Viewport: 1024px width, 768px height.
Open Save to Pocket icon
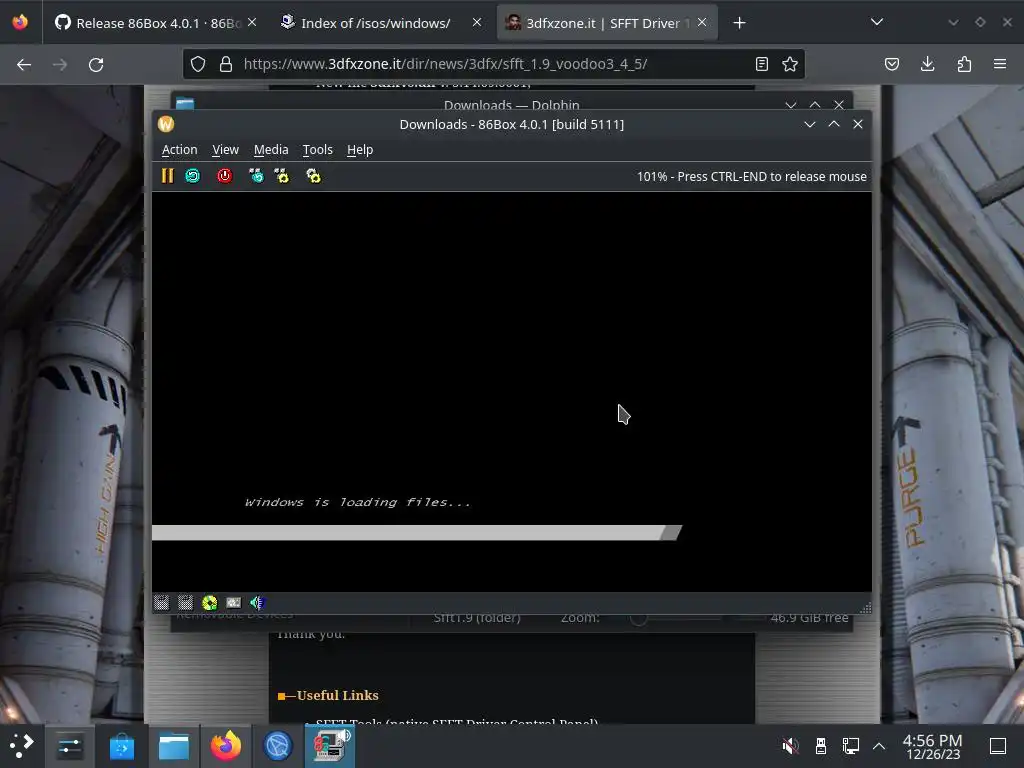[x=891, y=64]
